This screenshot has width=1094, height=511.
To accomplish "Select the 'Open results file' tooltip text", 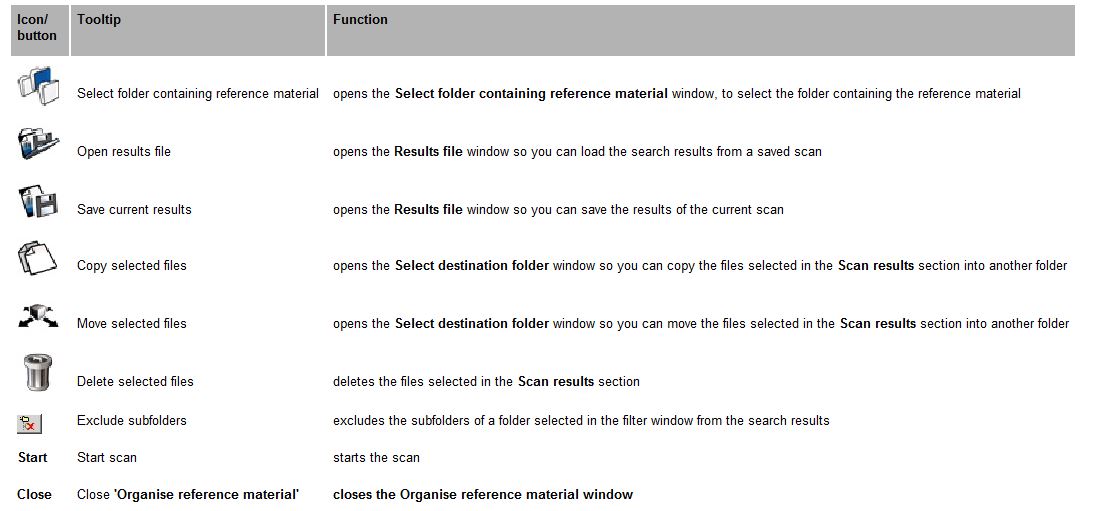I will coord(123,151).
